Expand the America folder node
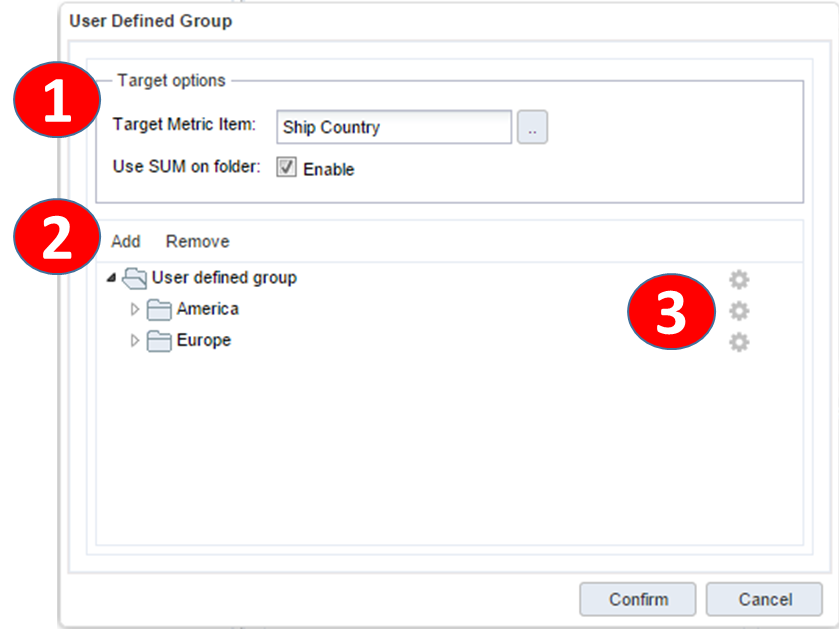The height and width of the screenshot is (629, 839). 136,310
